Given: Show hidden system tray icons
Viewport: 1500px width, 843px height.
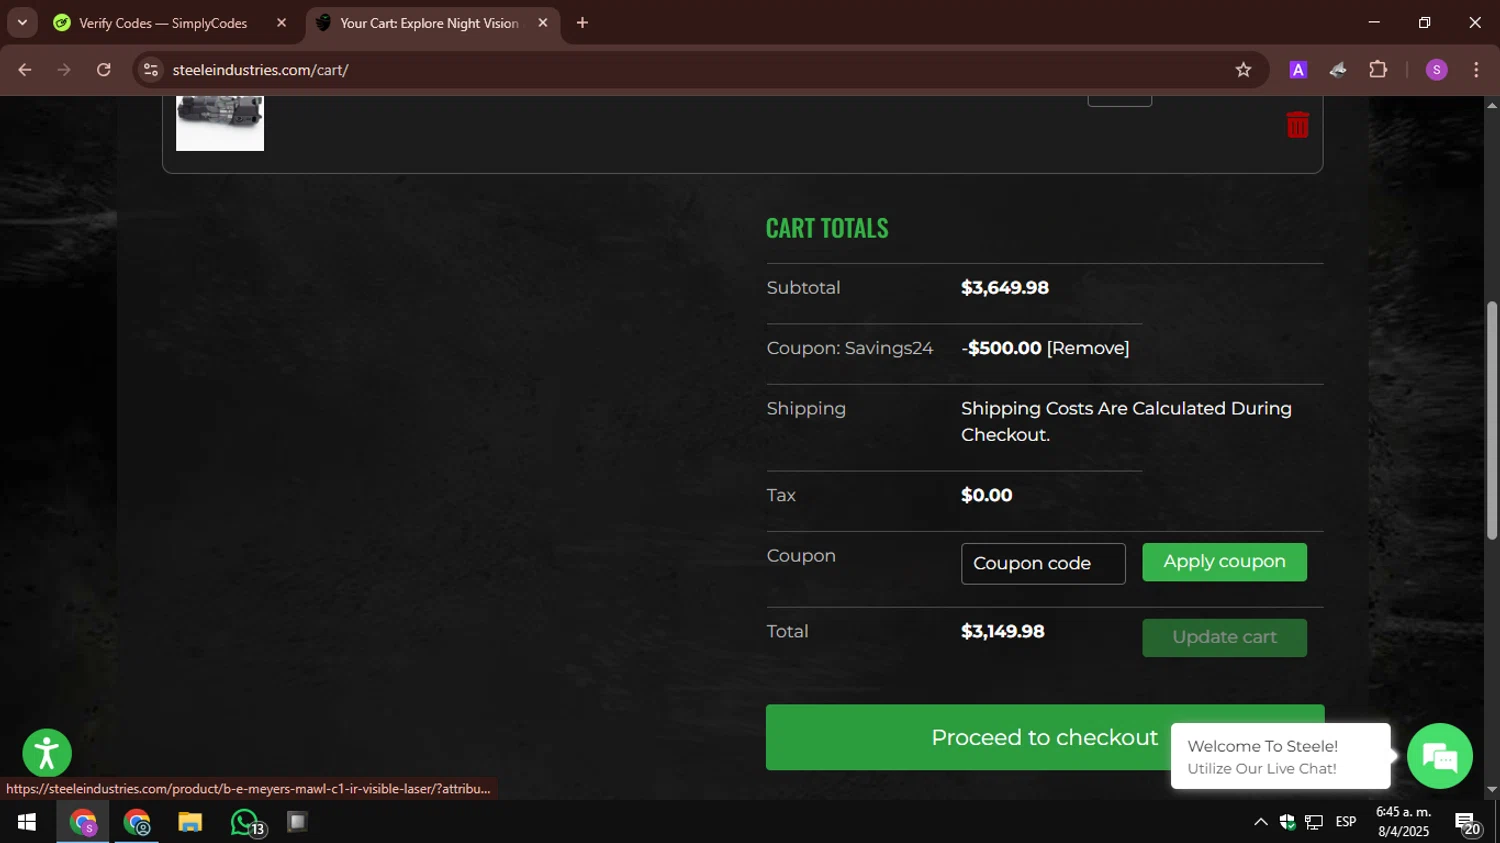Looking at the screenshot, I should (x=1260, y=822).
